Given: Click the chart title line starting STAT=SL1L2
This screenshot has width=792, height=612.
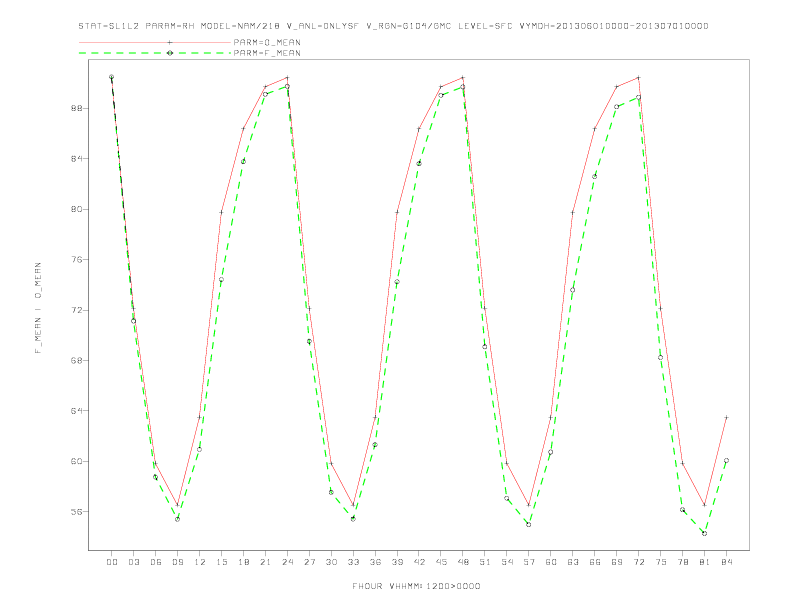Looking at the screenshot, I should tap(393, 26).
